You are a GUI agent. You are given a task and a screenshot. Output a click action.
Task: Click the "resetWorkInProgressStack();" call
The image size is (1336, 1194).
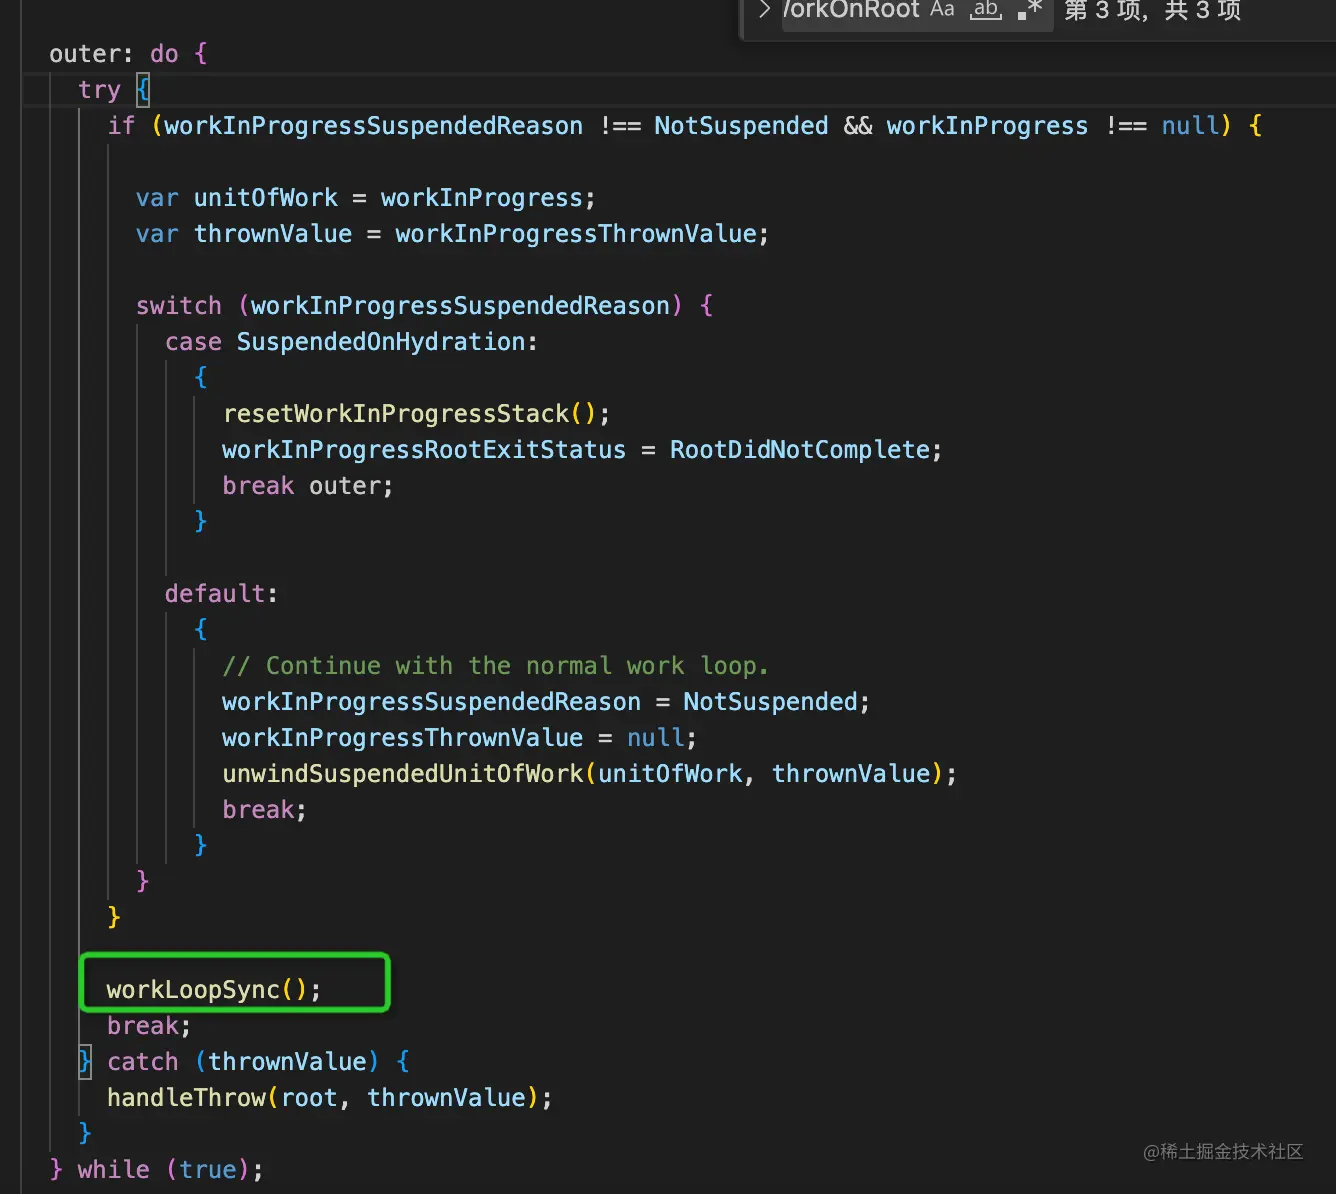416,414
